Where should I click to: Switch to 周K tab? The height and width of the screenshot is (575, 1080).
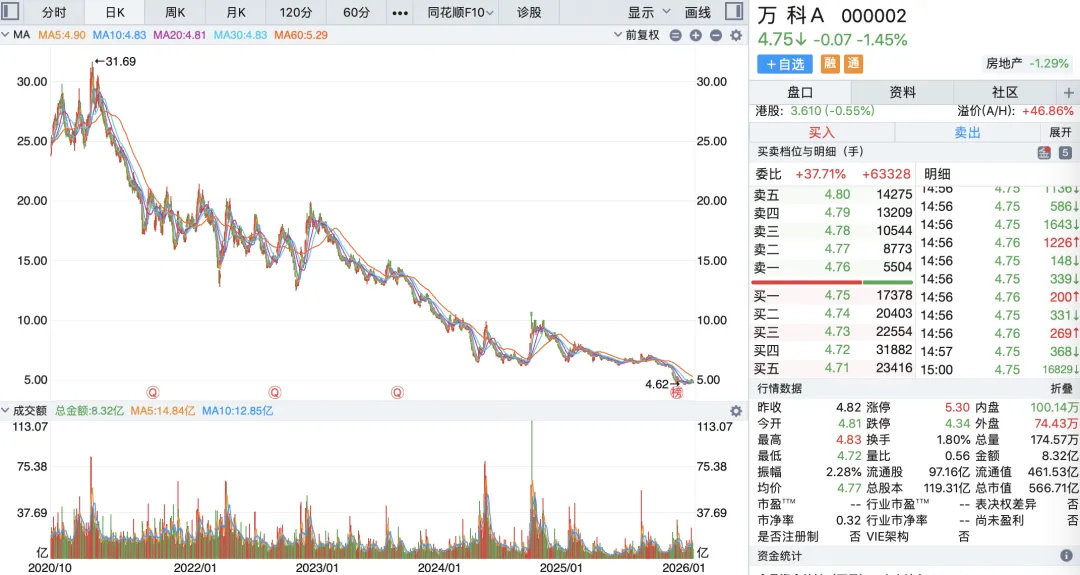coord(175,12)
